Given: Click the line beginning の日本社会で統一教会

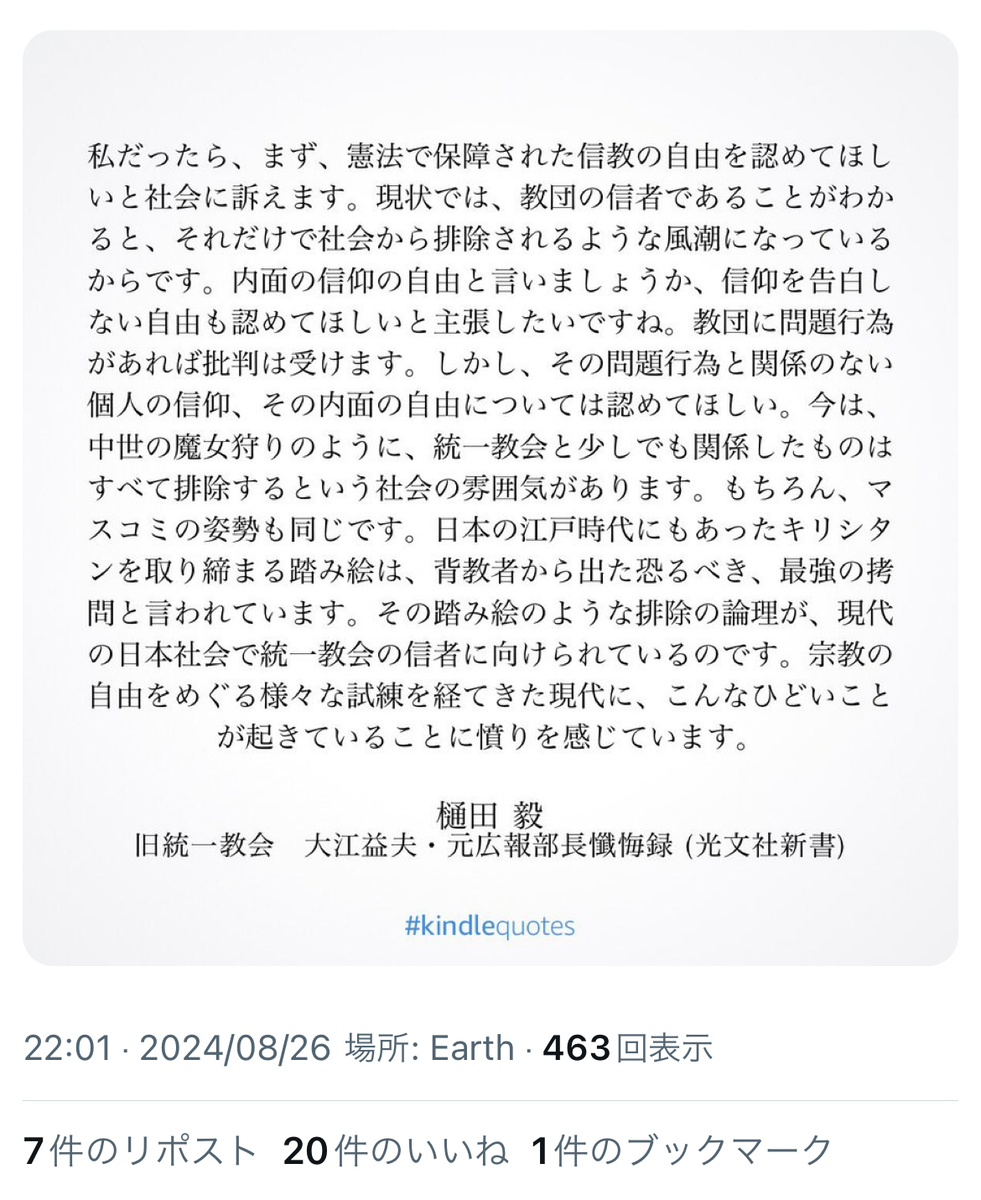Looking at the screenshot, I should [490, 655].
